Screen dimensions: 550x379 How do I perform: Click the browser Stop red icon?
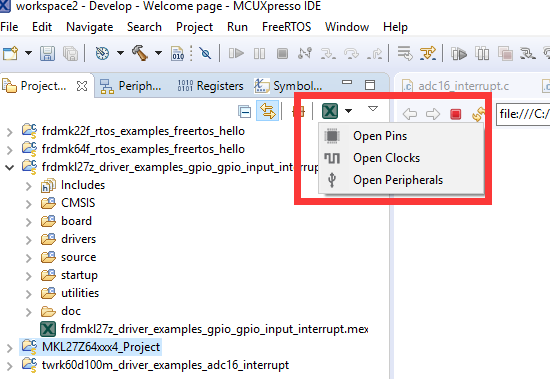coord(456,114)
